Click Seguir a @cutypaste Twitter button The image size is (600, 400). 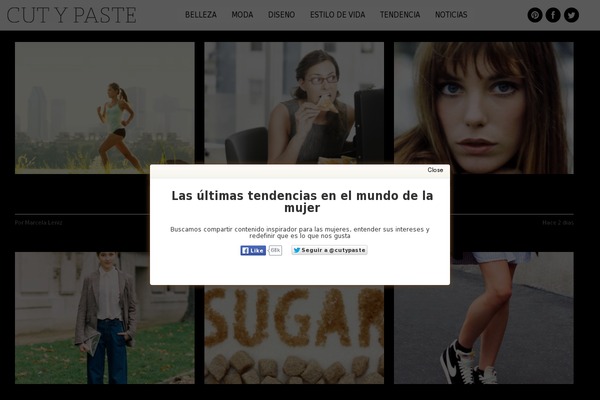[329, 250]
